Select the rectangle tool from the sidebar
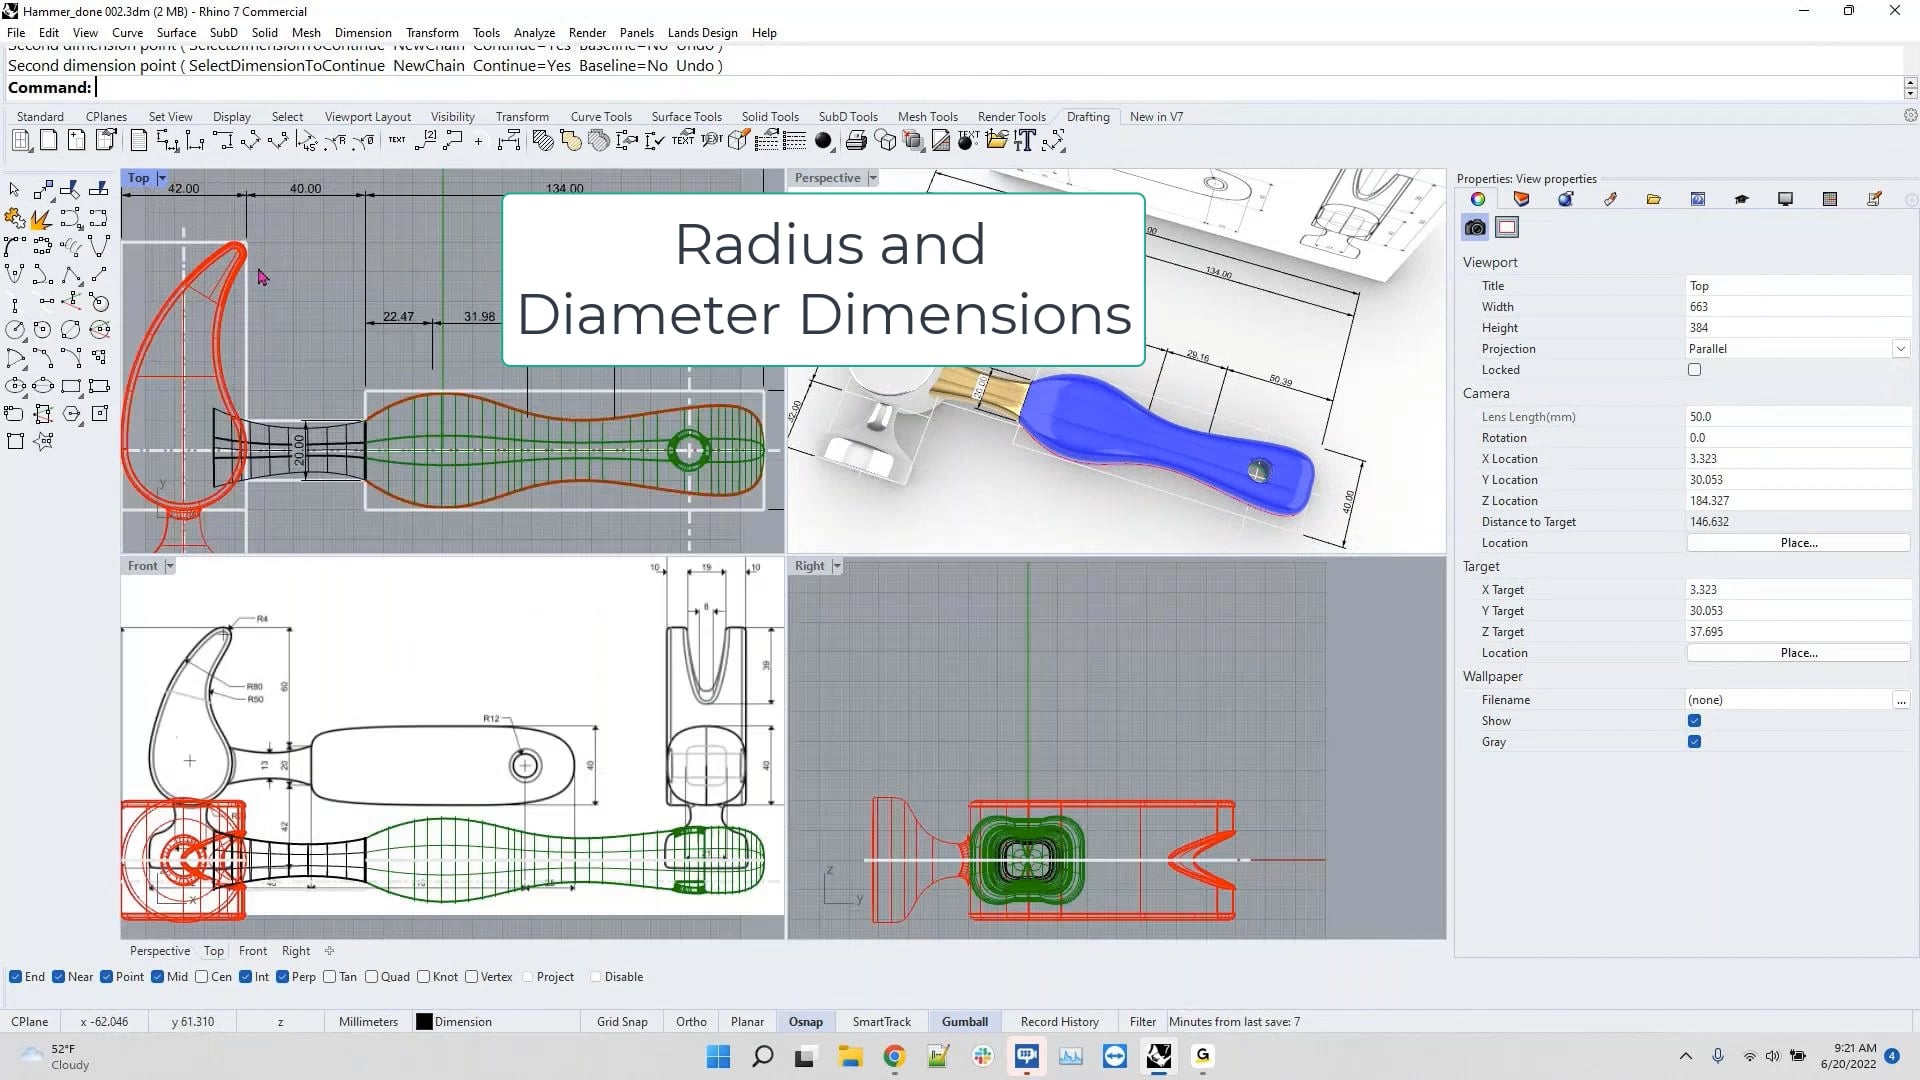The image size is (1920, 1080). tap(70, 386)
